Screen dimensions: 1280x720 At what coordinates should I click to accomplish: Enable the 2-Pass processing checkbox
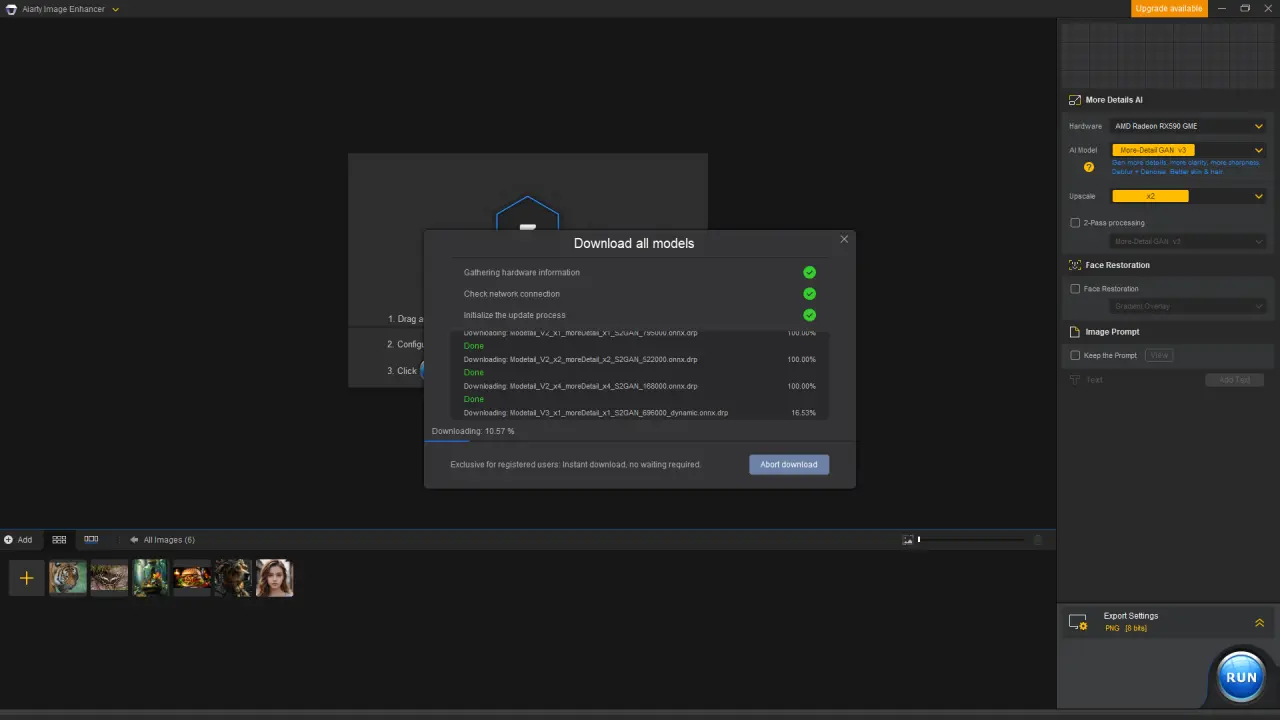click(1075, 223)
